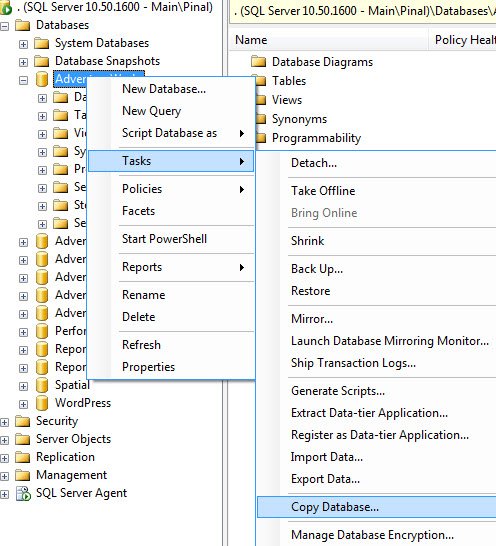The height and width of the screenshot is (546, 496).
Task: Choose Refresh from context menu
Action: pyautogui.click(x=171, y=345)
